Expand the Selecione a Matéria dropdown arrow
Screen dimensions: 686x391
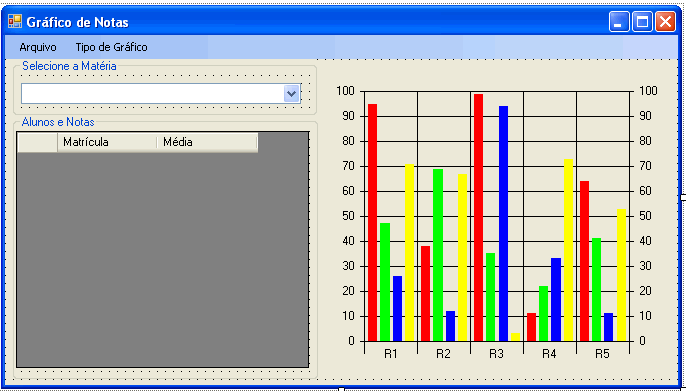[x=292, y=94]
